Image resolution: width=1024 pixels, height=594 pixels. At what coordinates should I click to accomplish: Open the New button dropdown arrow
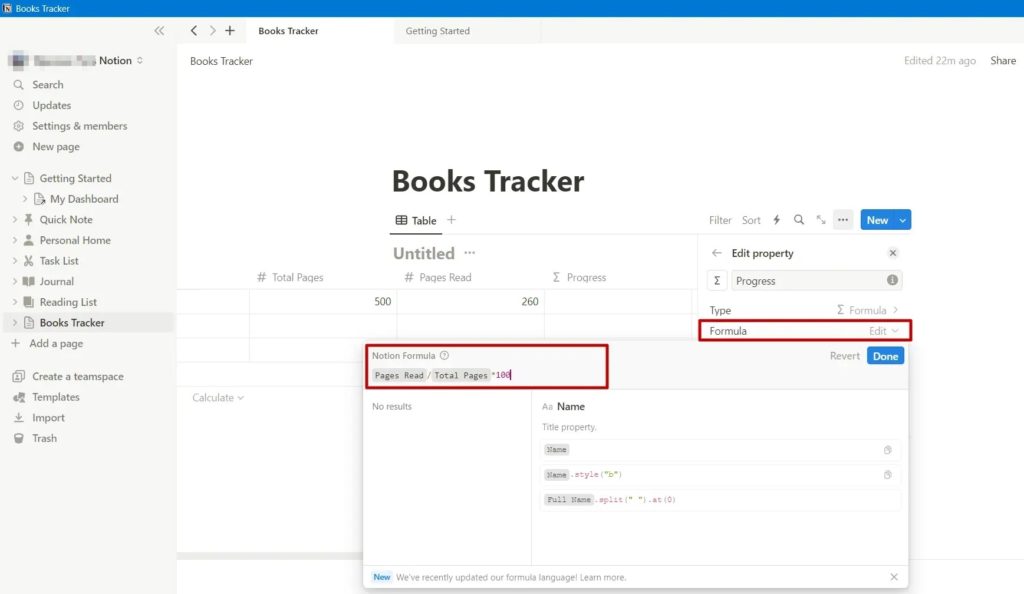(x=903, y=220)
